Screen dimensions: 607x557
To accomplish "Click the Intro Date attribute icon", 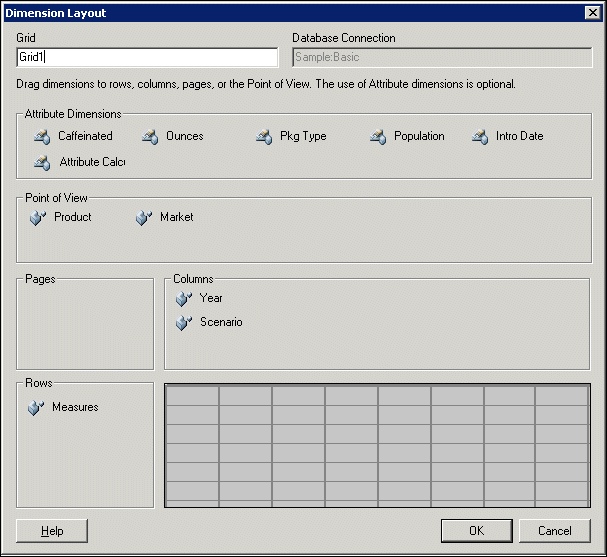I will tap(480, 137).
